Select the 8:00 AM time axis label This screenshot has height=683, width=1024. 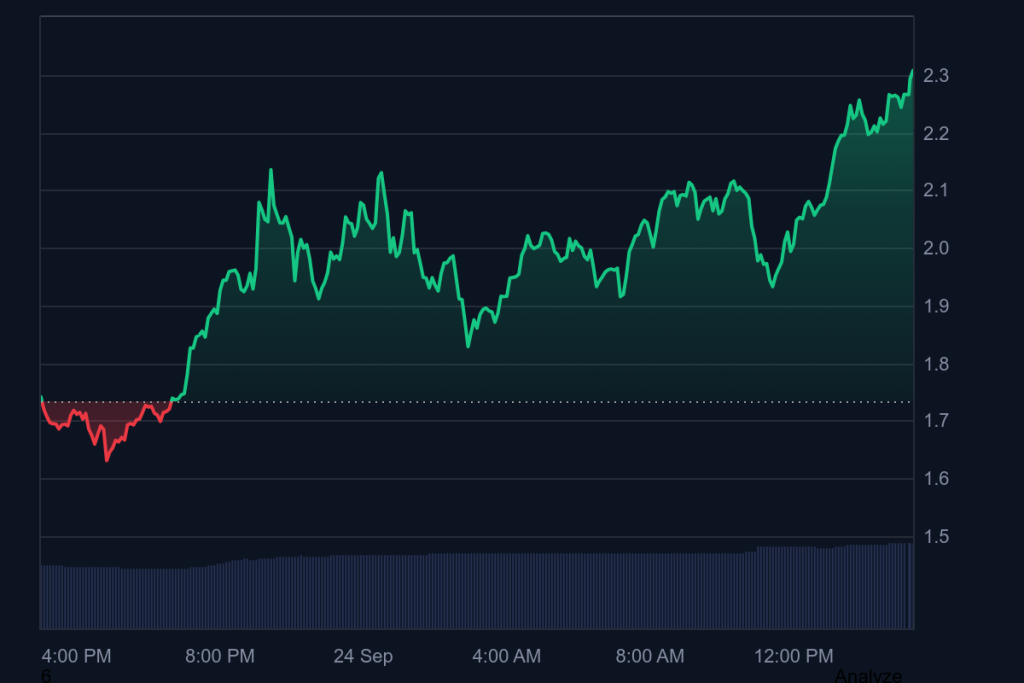pyautogui.click(x=650, y=656)
